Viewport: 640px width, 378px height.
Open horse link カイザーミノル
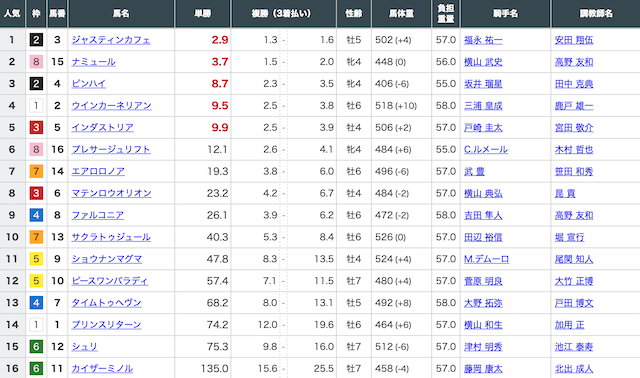(x=102, y=369)
